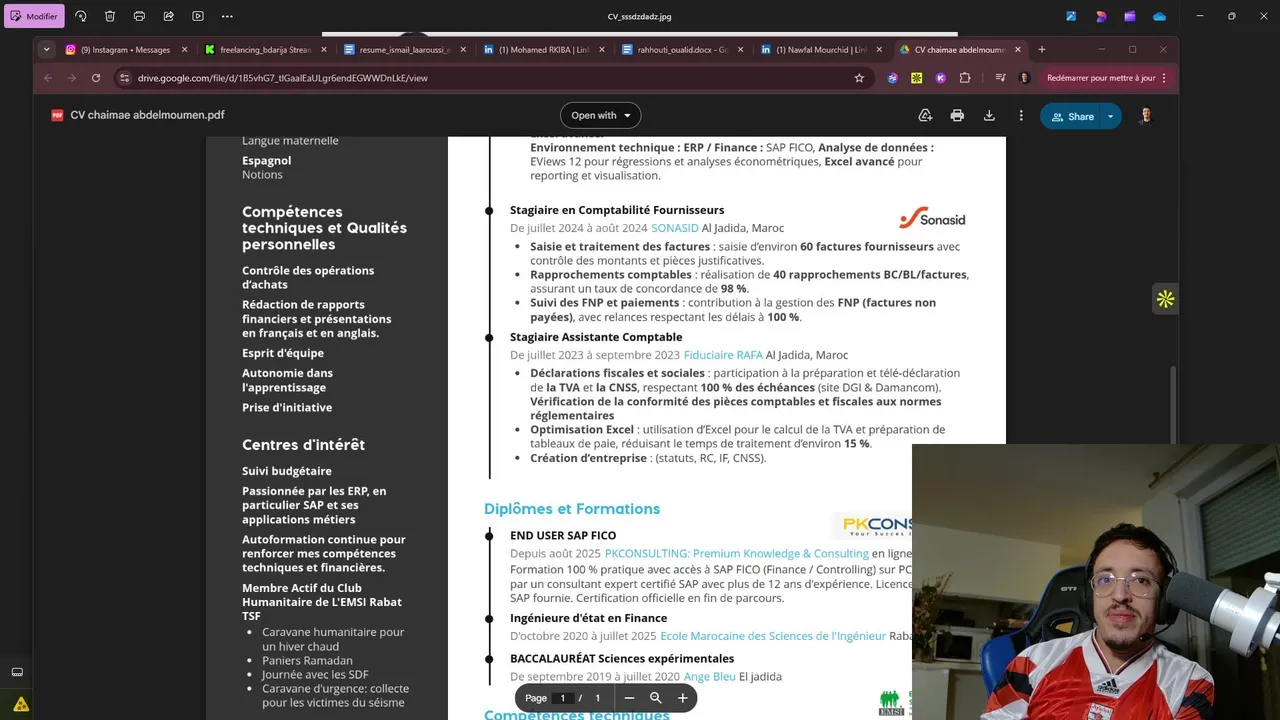The width and height of the screenshot is (1280, 720).
Task: Click Redémarrer pour mettre à jour
Action: (x=1100, y=77)
